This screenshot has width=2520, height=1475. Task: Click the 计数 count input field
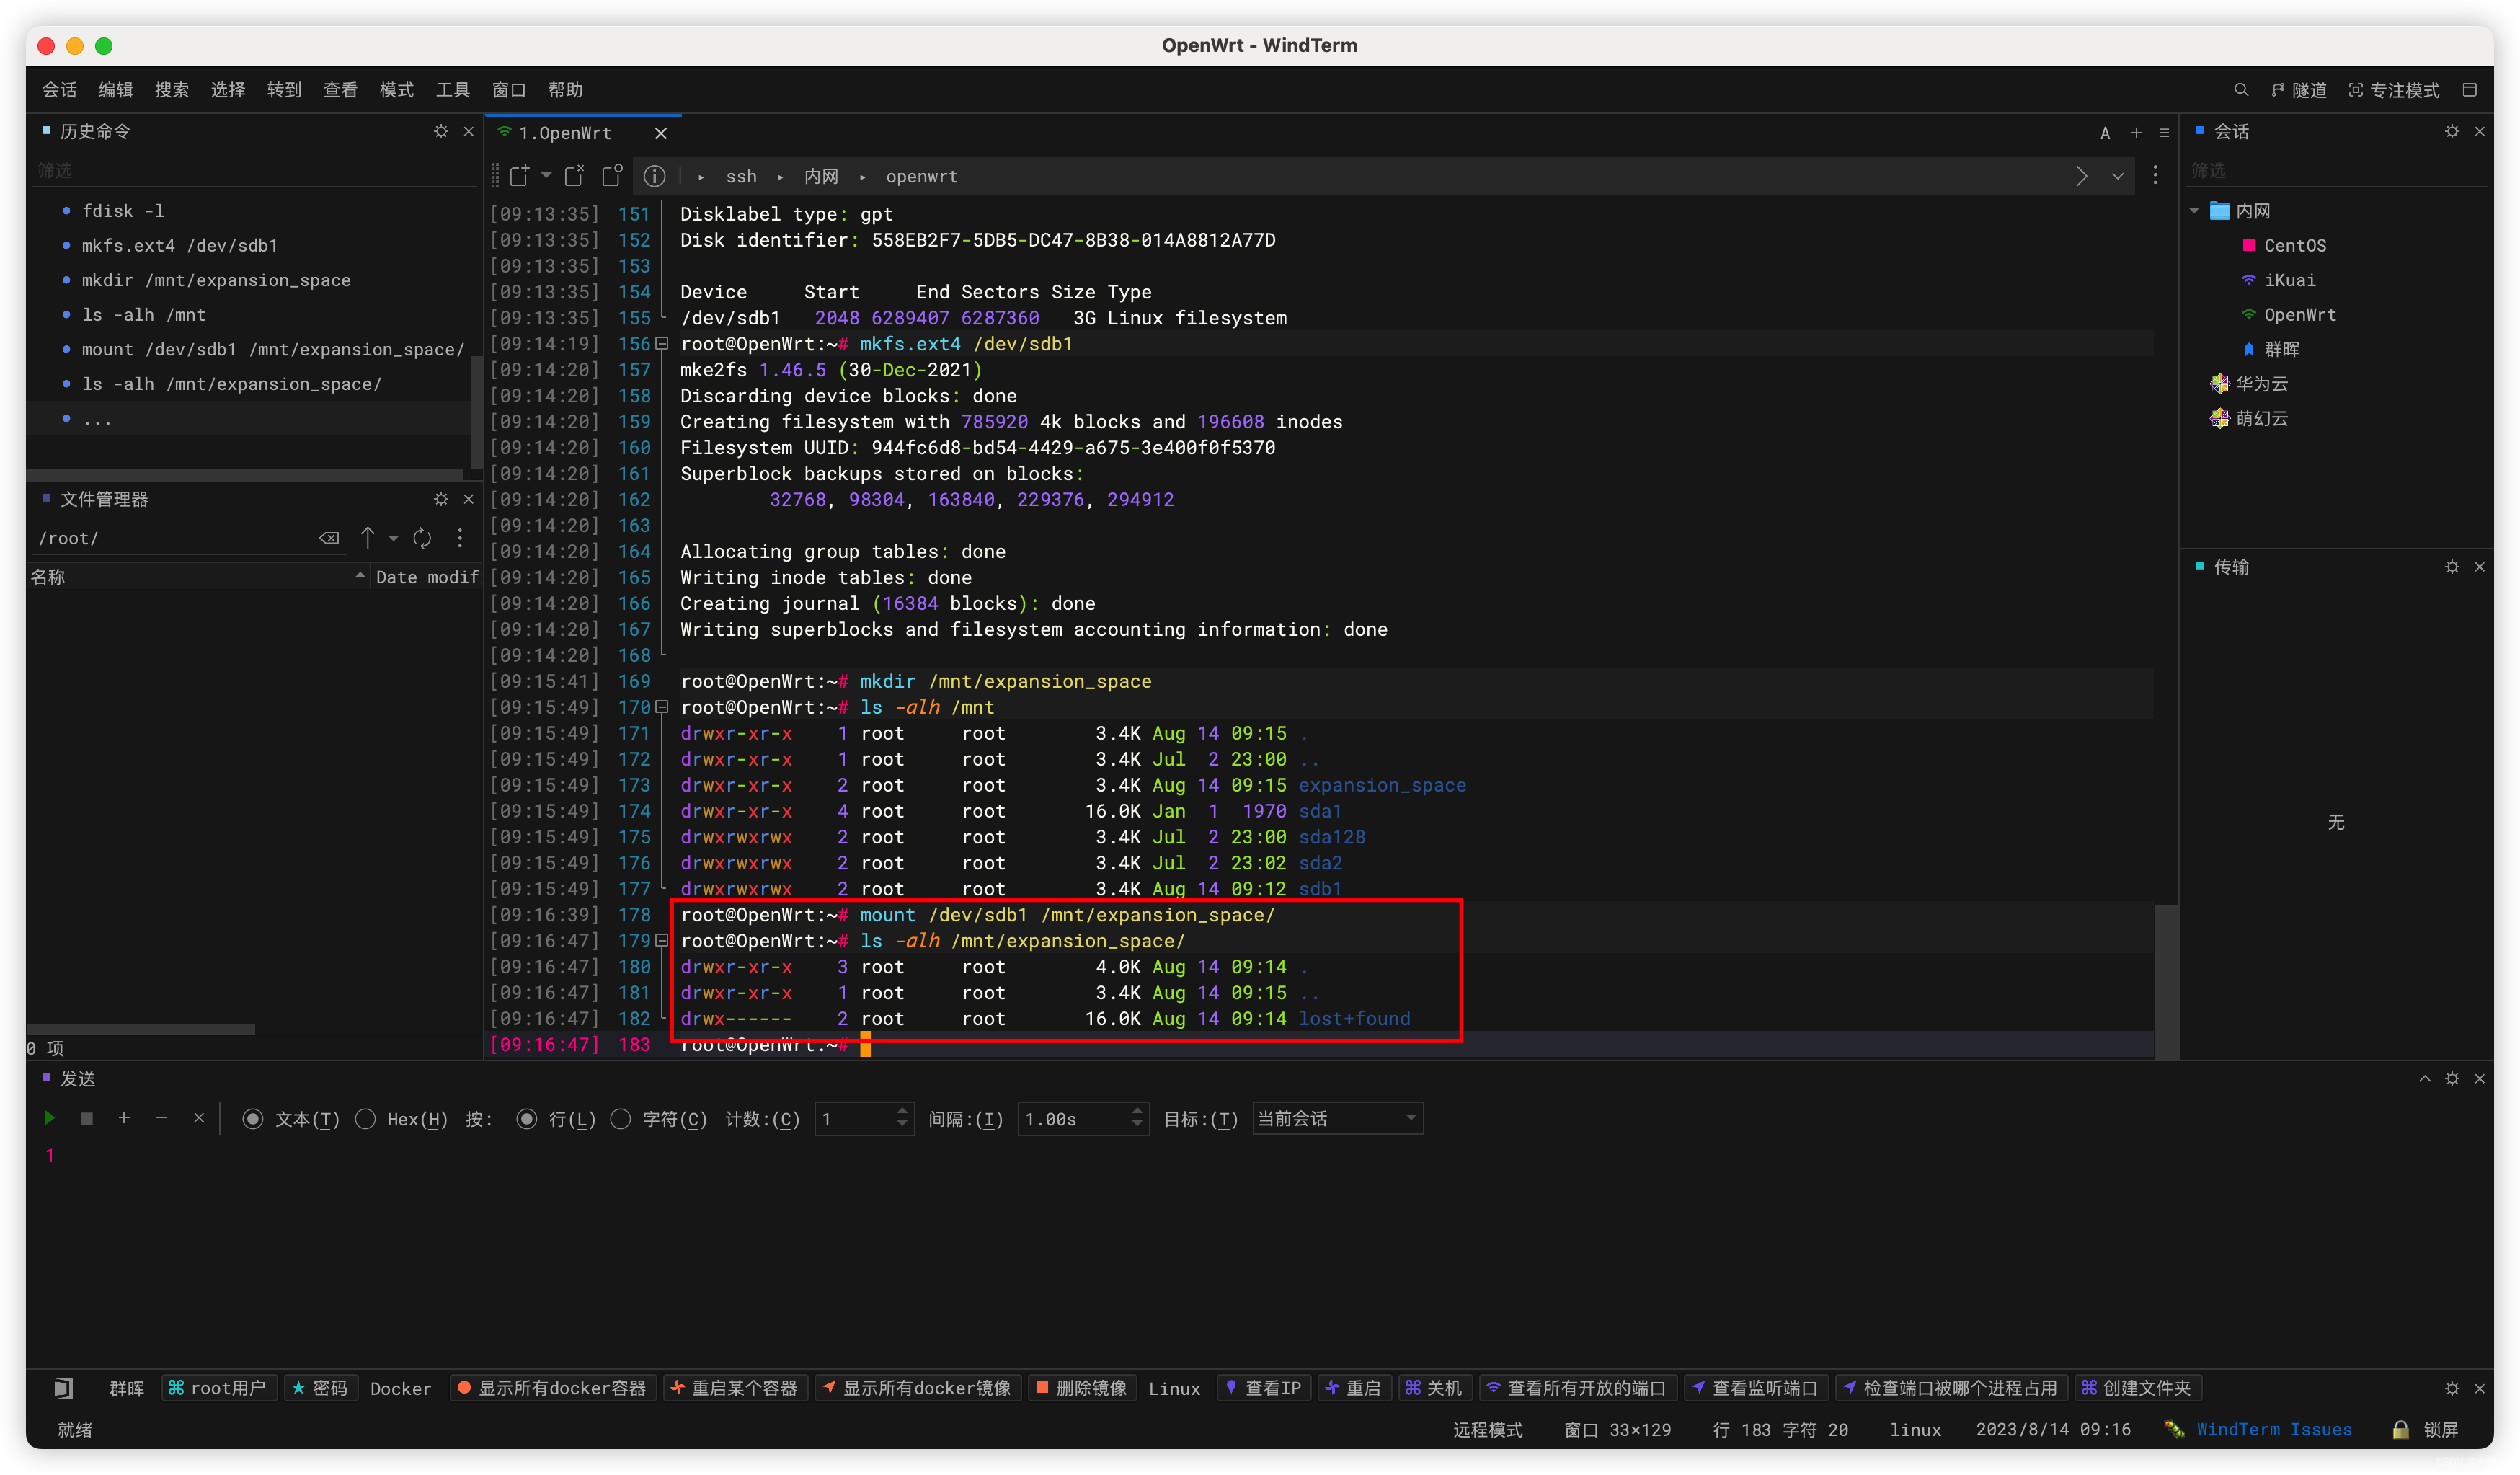[x=855, y=1119]
